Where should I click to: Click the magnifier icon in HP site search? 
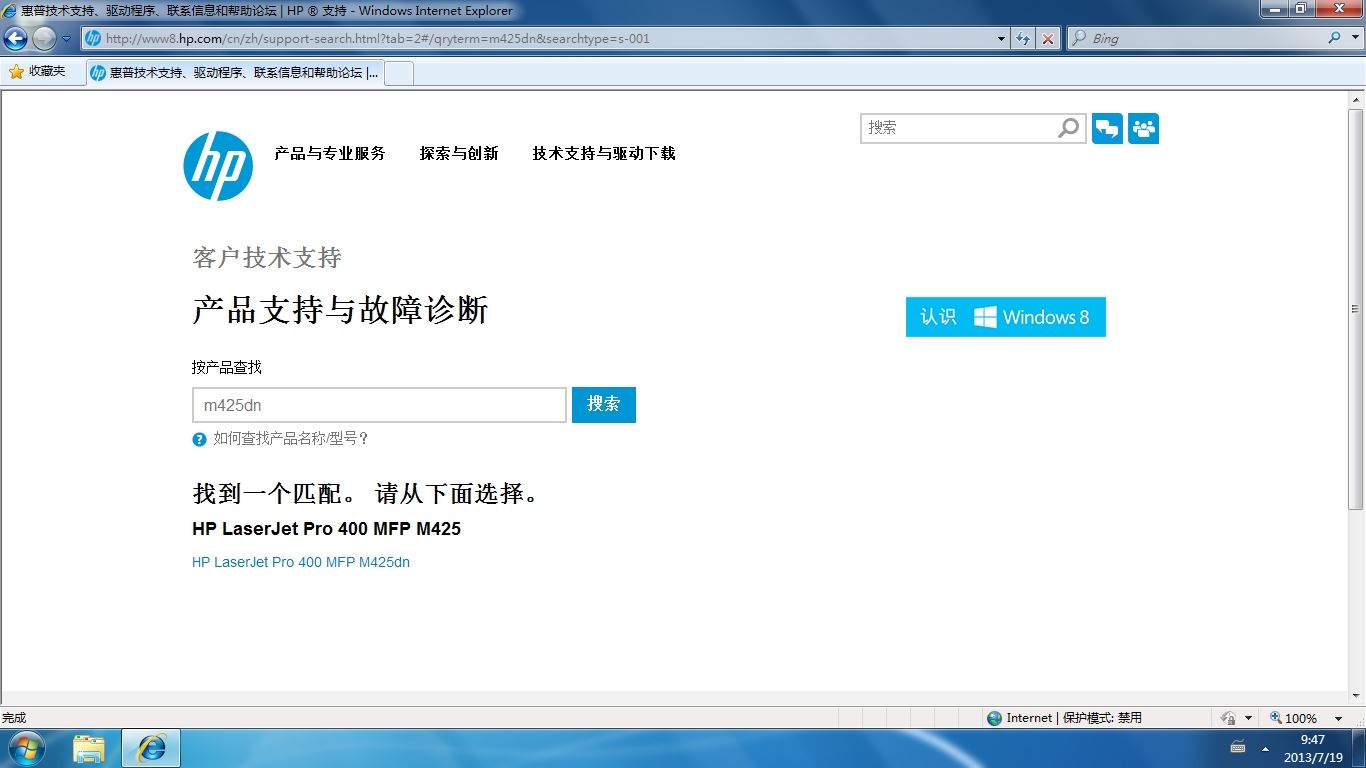[1069, 128]
